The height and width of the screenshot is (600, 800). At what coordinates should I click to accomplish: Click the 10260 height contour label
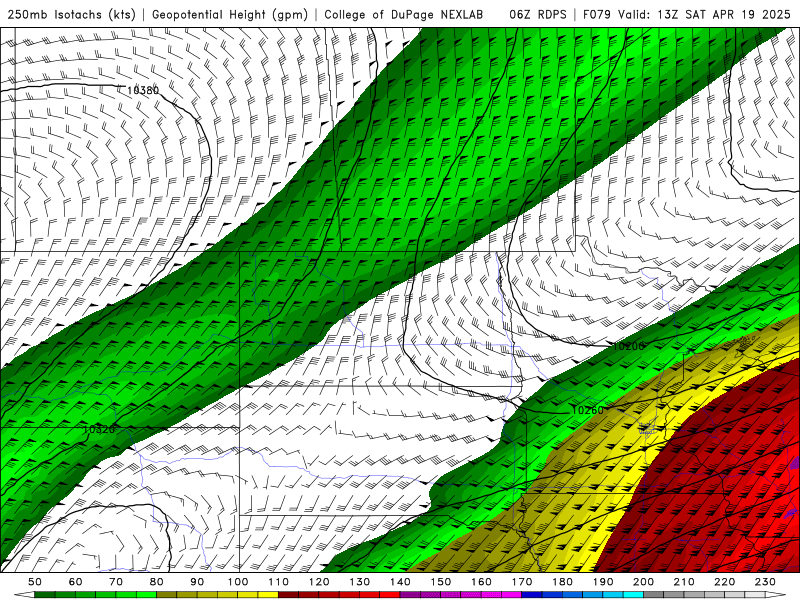pyautogui.click(x=588, y=411)
